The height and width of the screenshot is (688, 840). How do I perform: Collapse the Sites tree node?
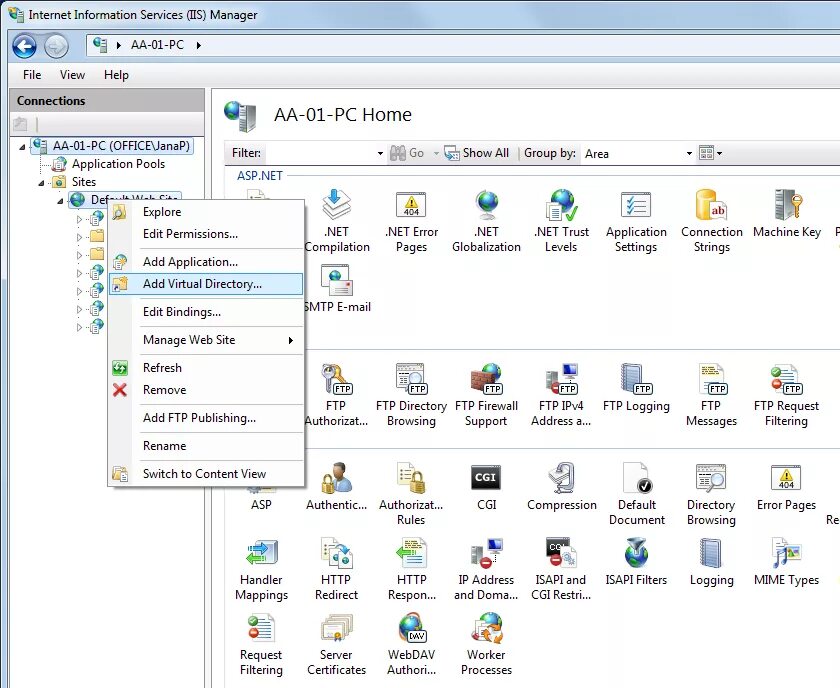tap(41, 183)
